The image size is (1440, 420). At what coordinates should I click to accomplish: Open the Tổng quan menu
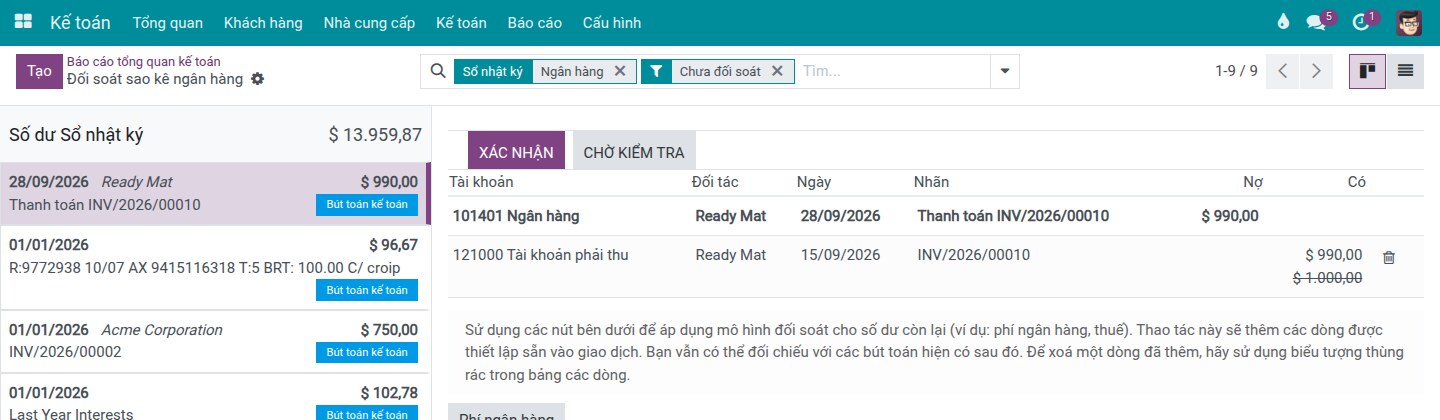pos(168,22)
